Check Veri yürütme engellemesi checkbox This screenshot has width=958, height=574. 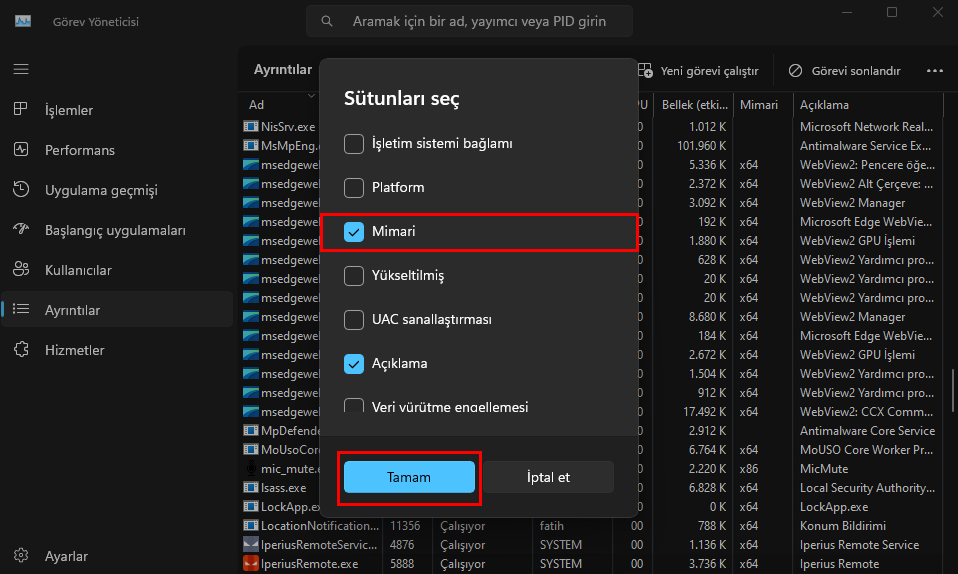click(354, 406)
